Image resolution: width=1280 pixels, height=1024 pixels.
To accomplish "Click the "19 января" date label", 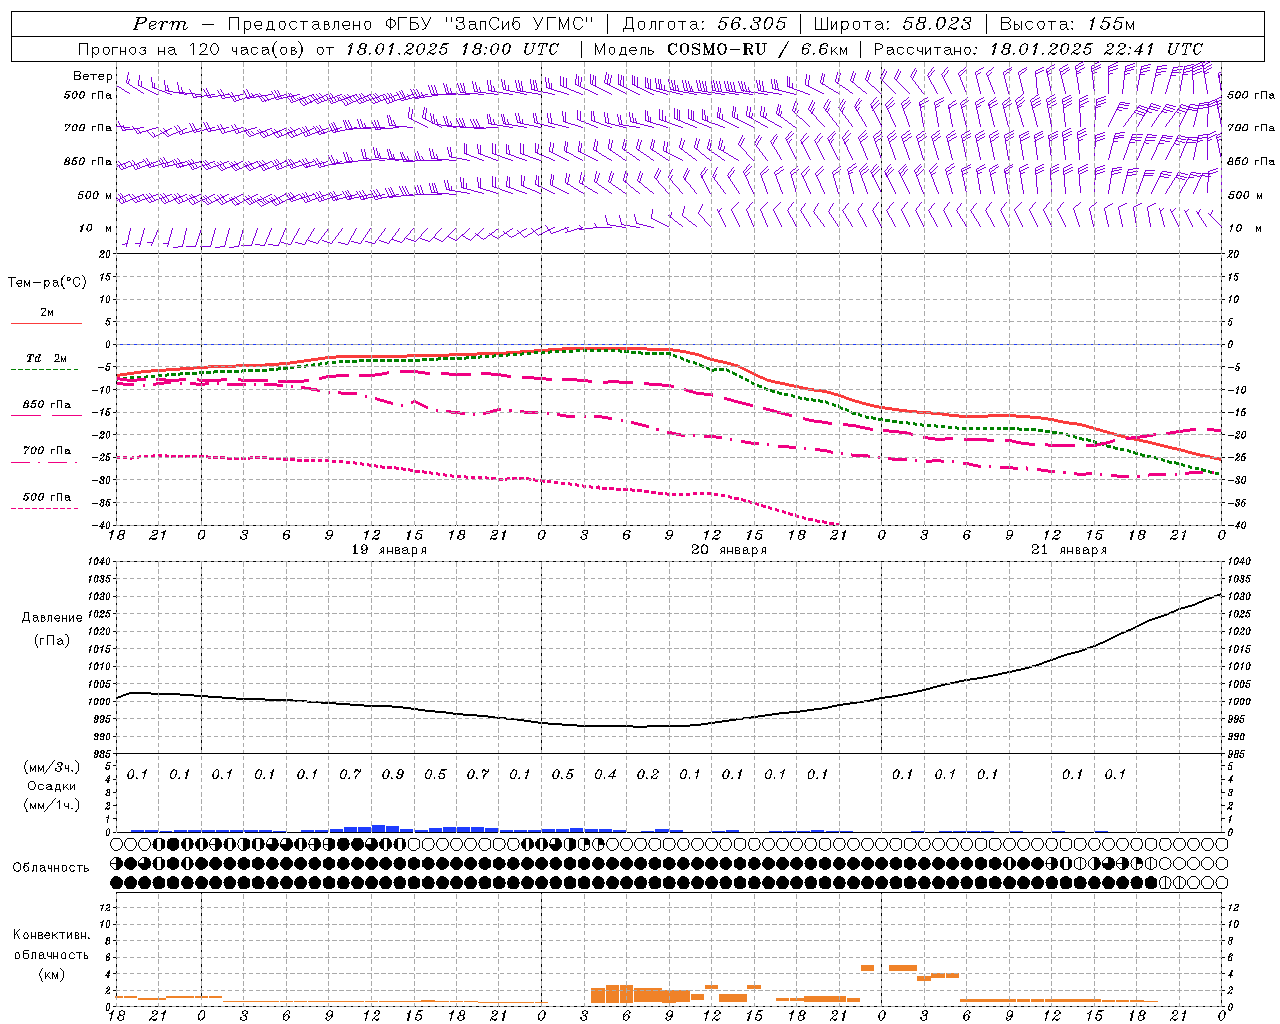I will tap(389, 550).
